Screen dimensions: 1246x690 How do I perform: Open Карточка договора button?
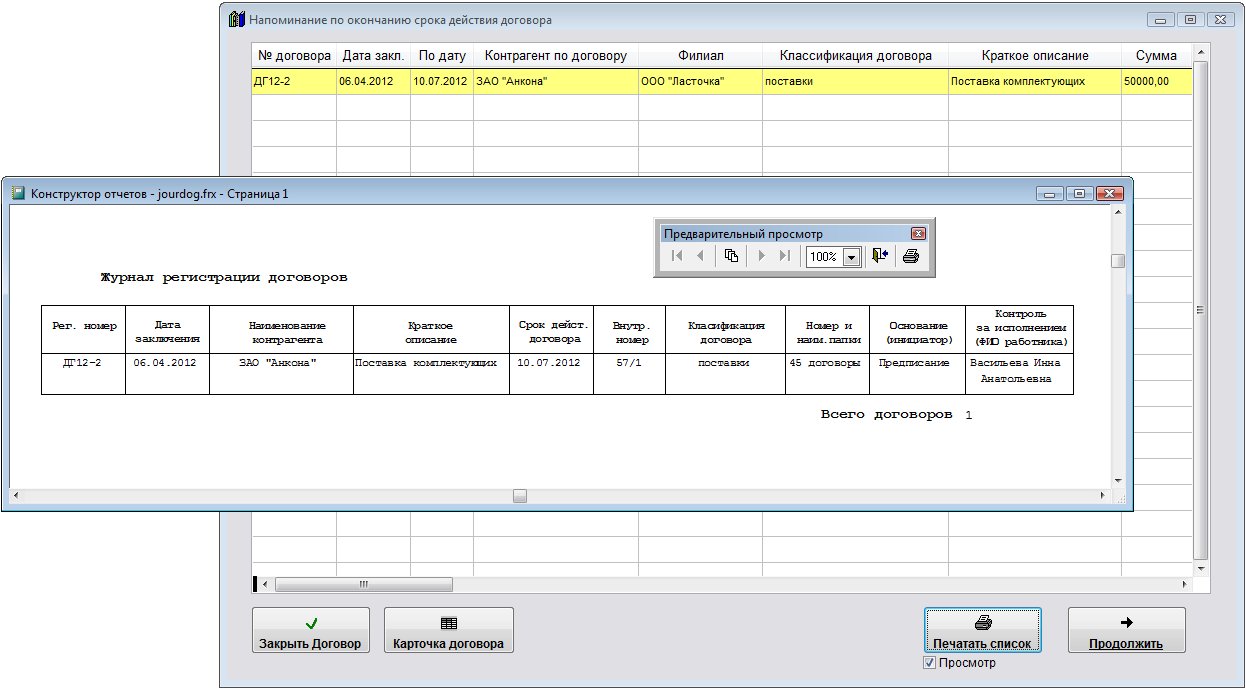pos(449,631)
